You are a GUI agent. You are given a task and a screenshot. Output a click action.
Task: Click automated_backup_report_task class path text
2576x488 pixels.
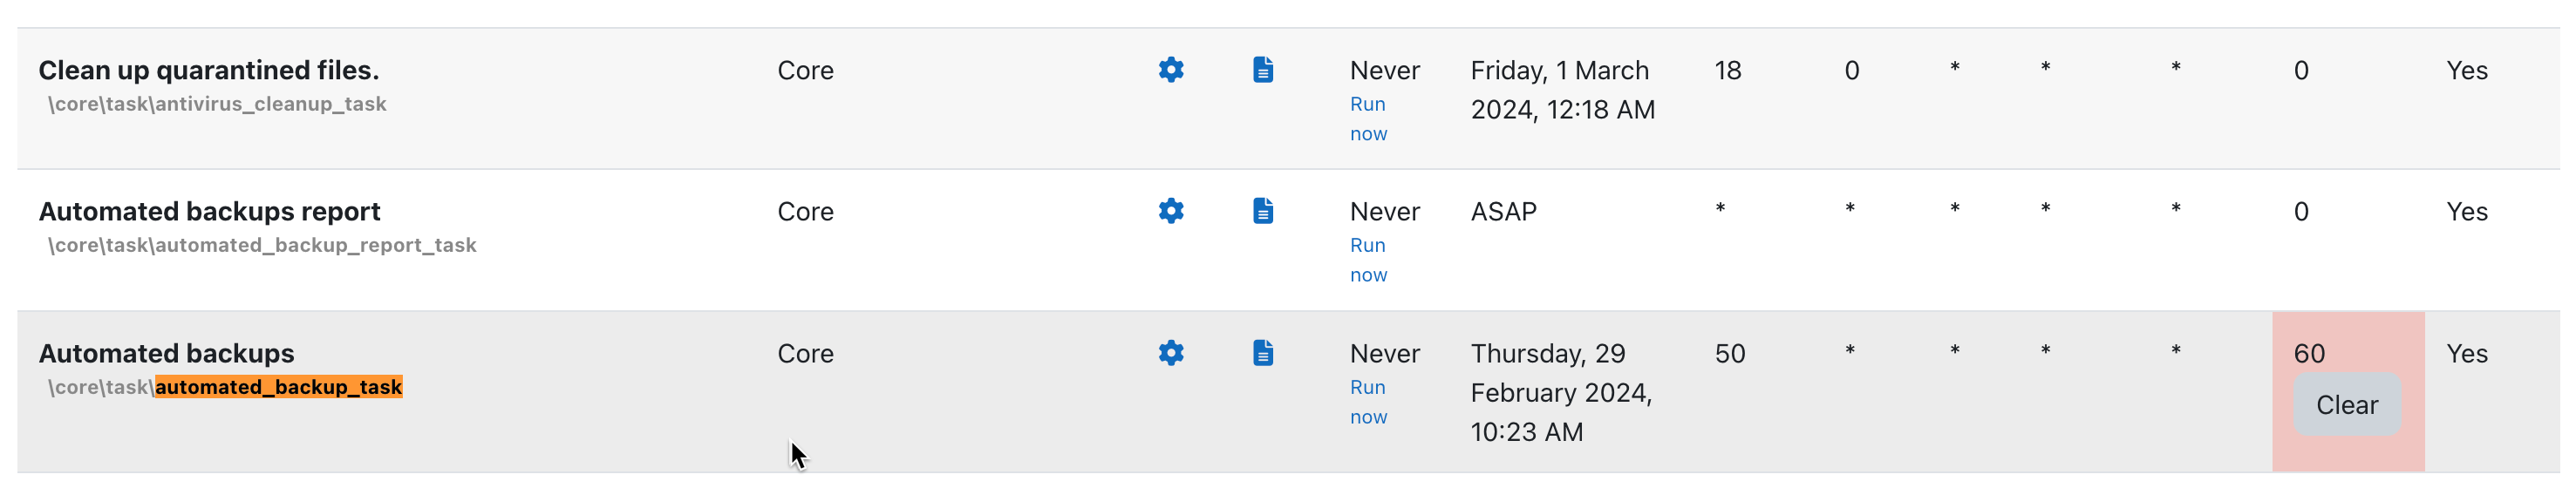pos(262,245)
